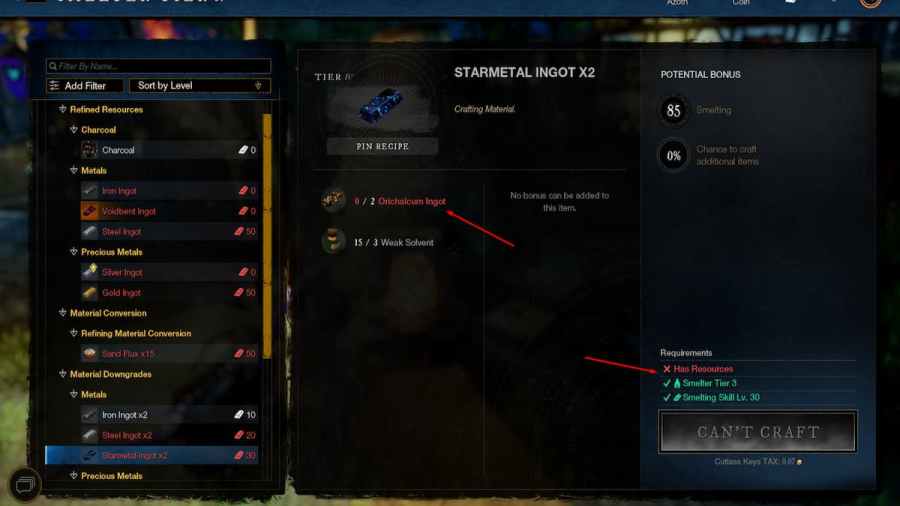Viewport: 900px width, 506px height.
Task: Click the Sand Flux x15 icon
Action: [89, 353]
